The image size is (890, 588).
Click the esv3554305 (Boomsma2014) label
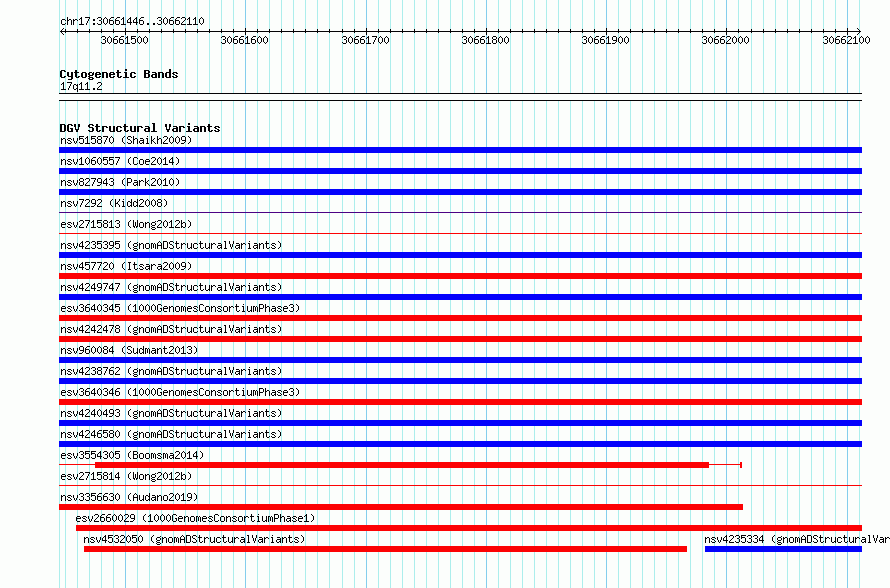132,455
